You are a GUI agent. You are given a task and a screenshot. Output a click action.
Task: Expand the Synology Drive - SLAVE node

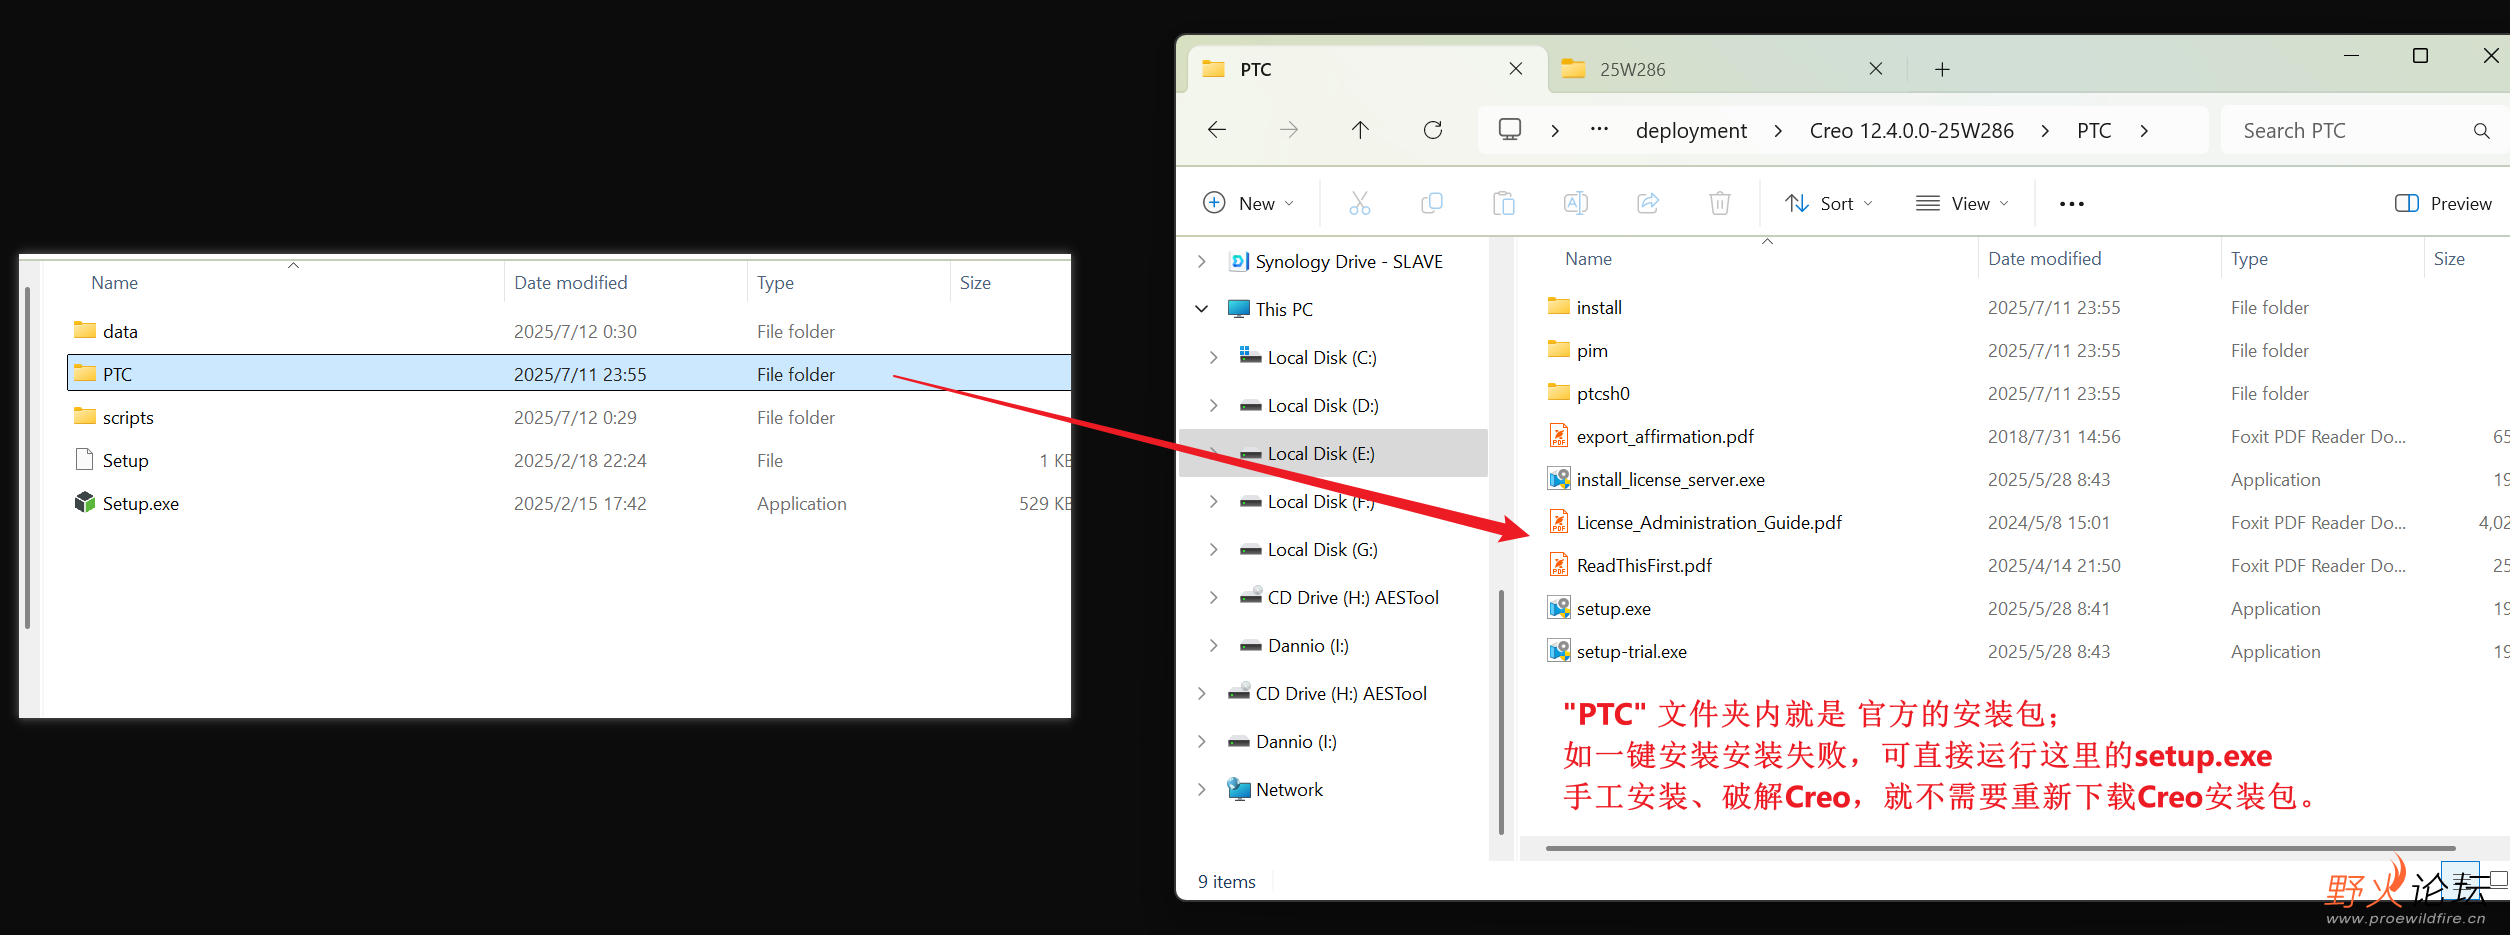pyautogui.click(x=1201, y=261)
